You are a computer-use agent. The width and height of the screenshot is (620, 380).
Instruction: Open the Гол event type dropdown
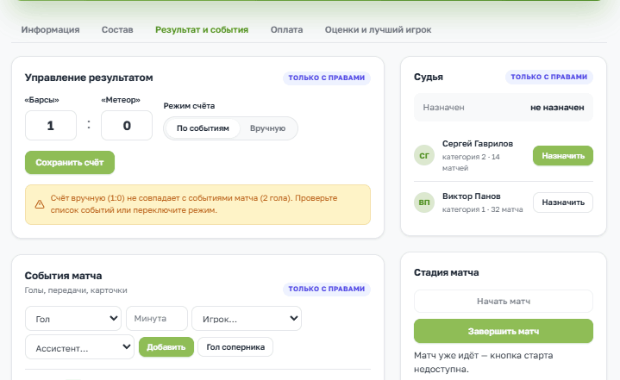pyautogui.click(x=73, y=319)
